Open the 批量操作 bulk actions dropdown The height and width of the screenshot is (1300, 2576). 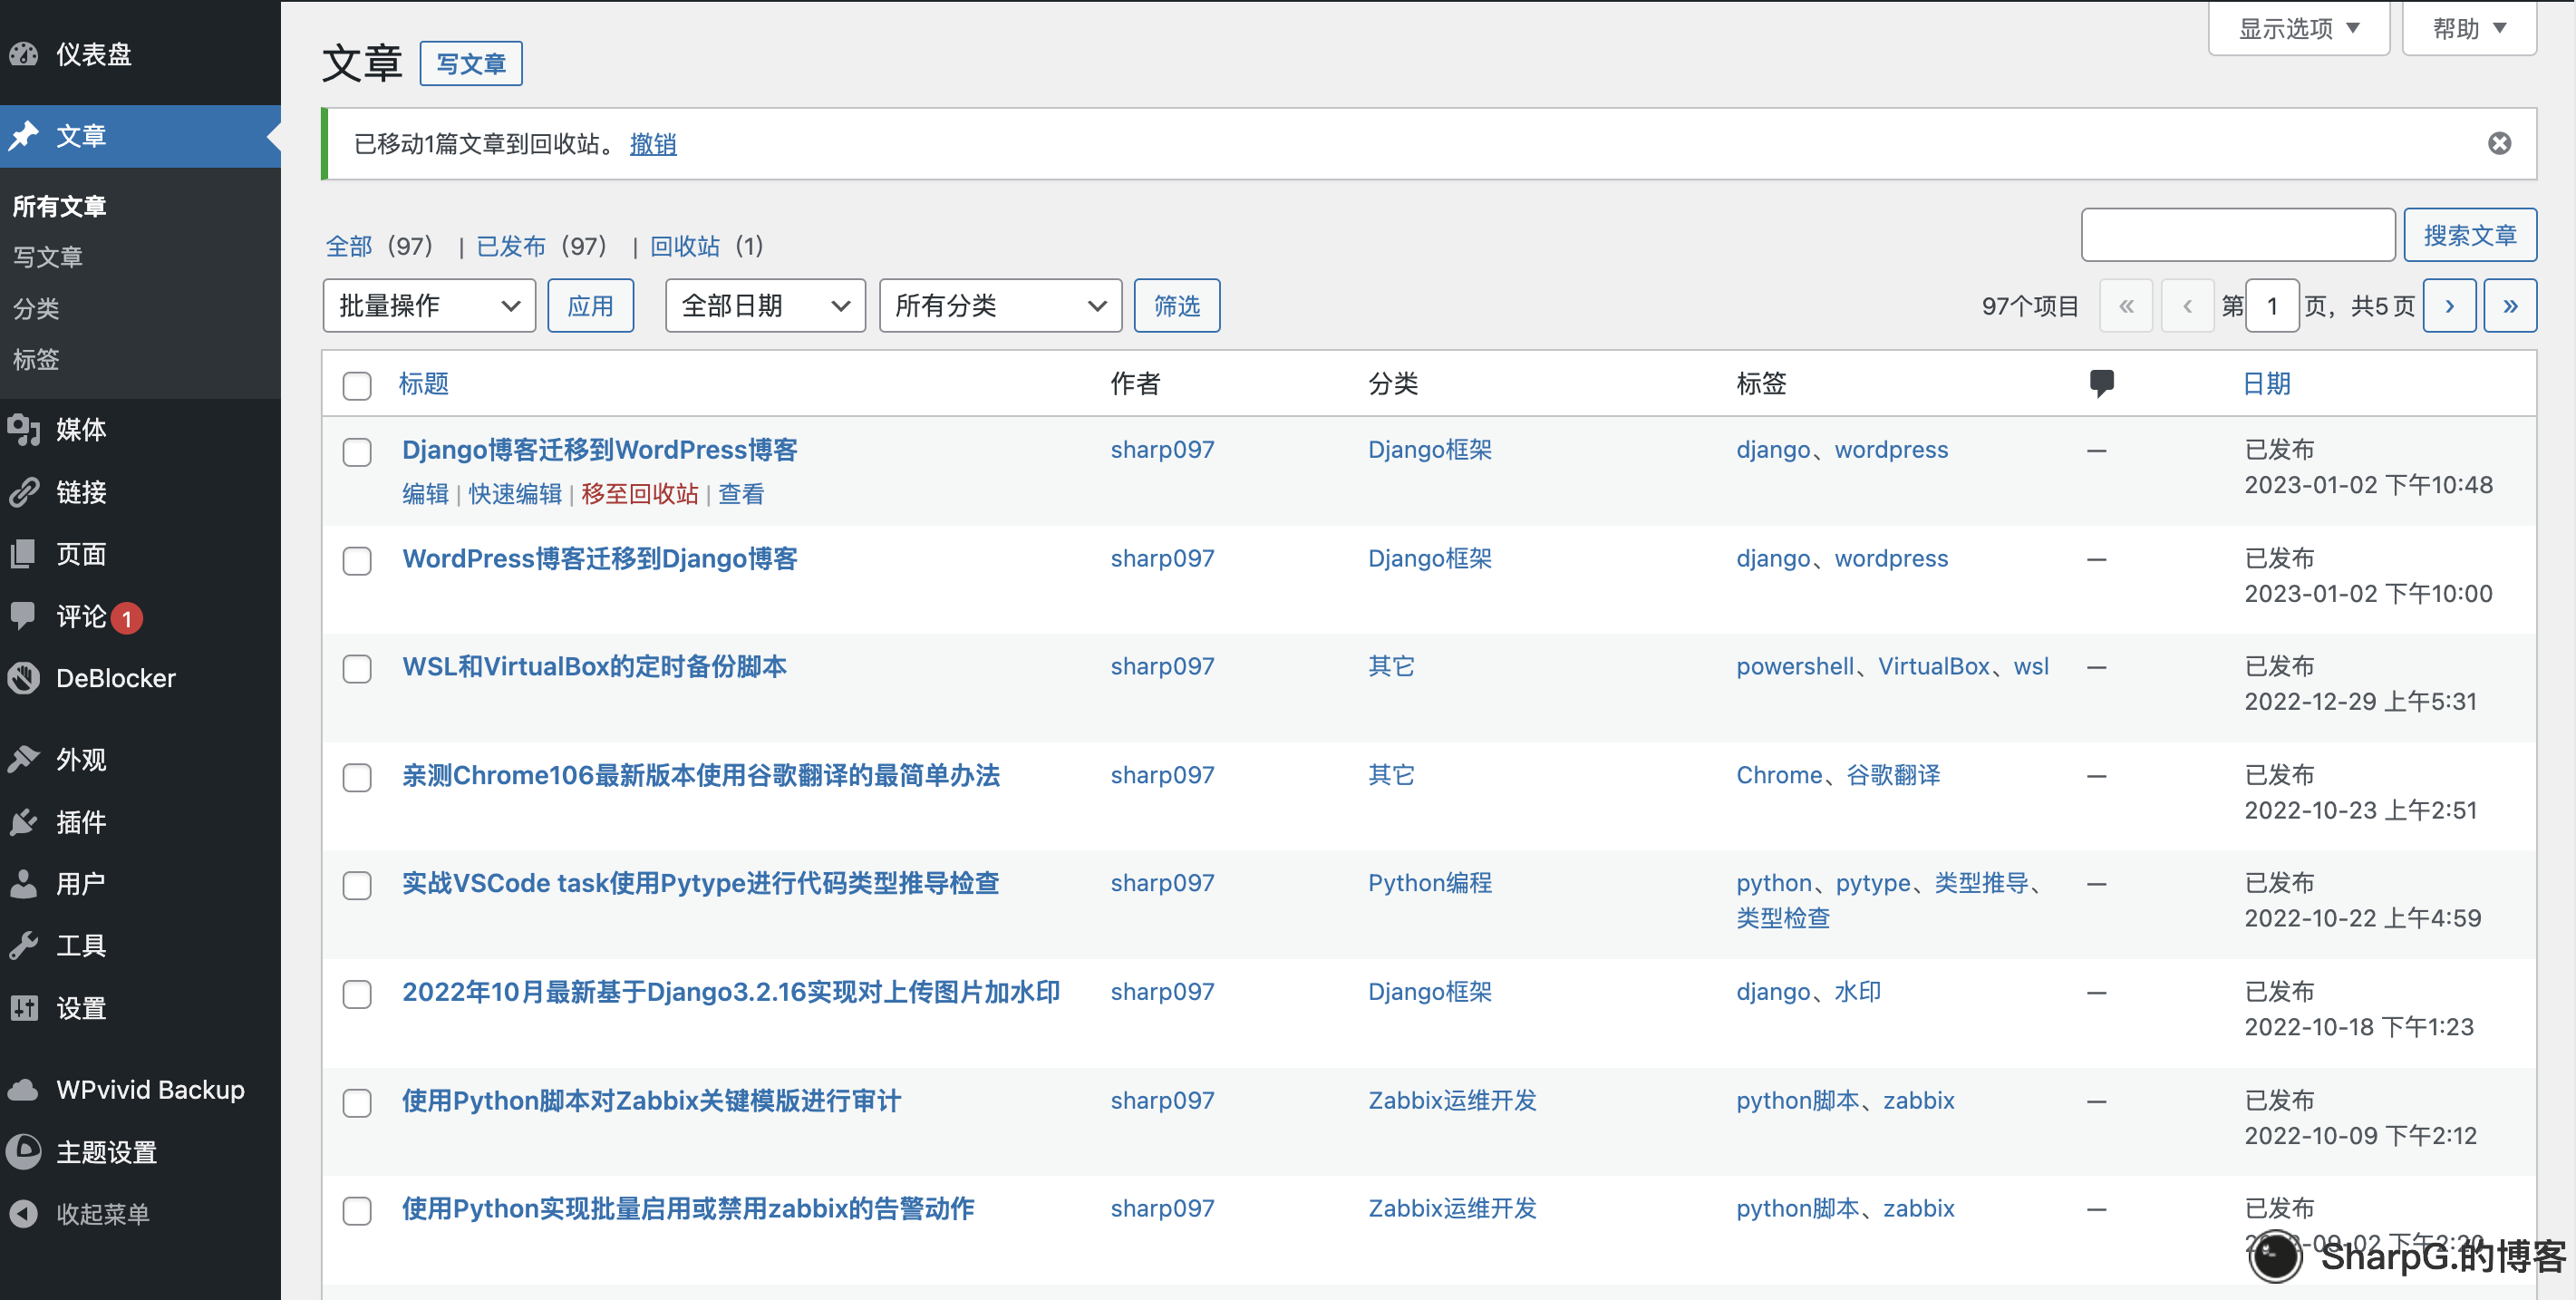429,305
